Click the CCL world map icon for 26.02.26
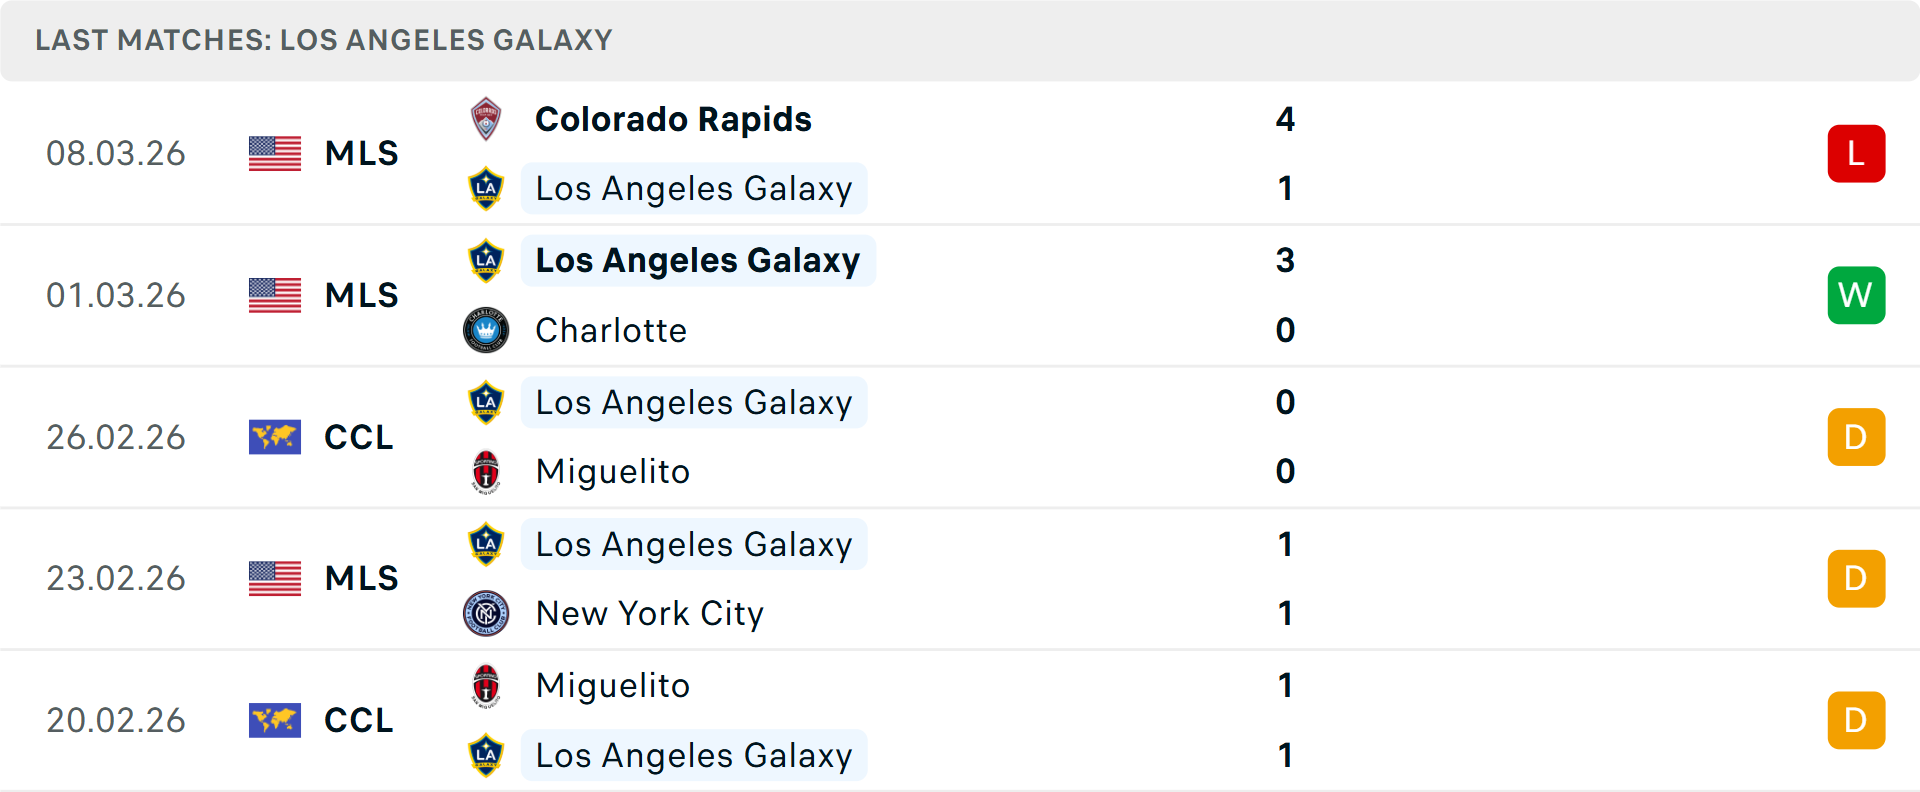Image resolution: width=1920 pixels, height=792 pixels. (274, 437)
